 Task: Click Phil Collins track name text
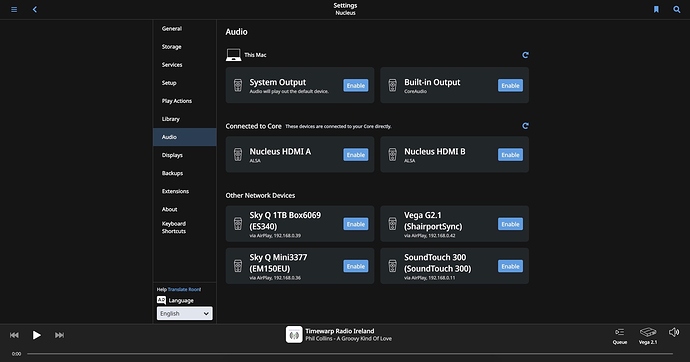pos(349,339)
